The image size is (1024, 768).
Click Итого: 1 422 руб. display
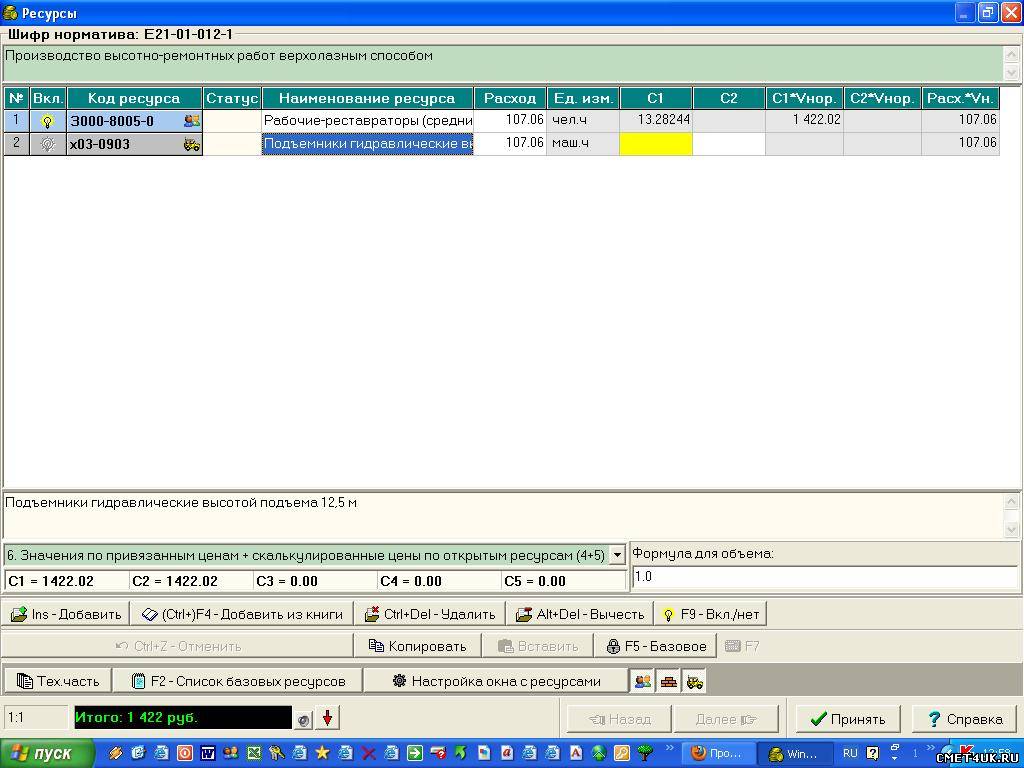[x=183, y=718]
